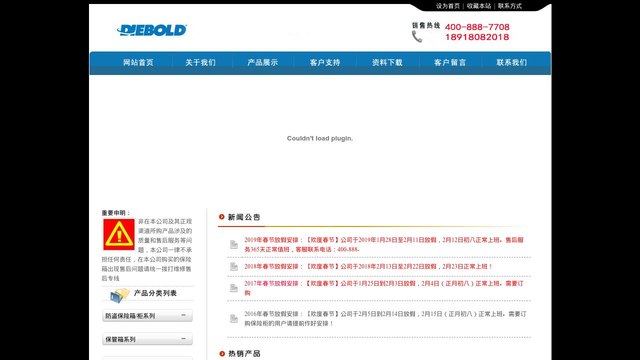This screenshot has height=360, width=640.
Task: Click the 新闻公告 section heading
Action: (244, 217)
